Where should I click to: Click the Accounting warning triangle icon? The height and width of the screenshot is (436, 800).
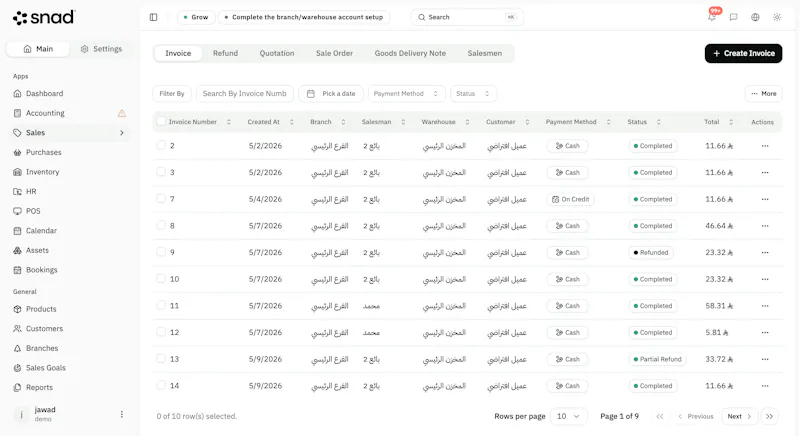point(121,113)
